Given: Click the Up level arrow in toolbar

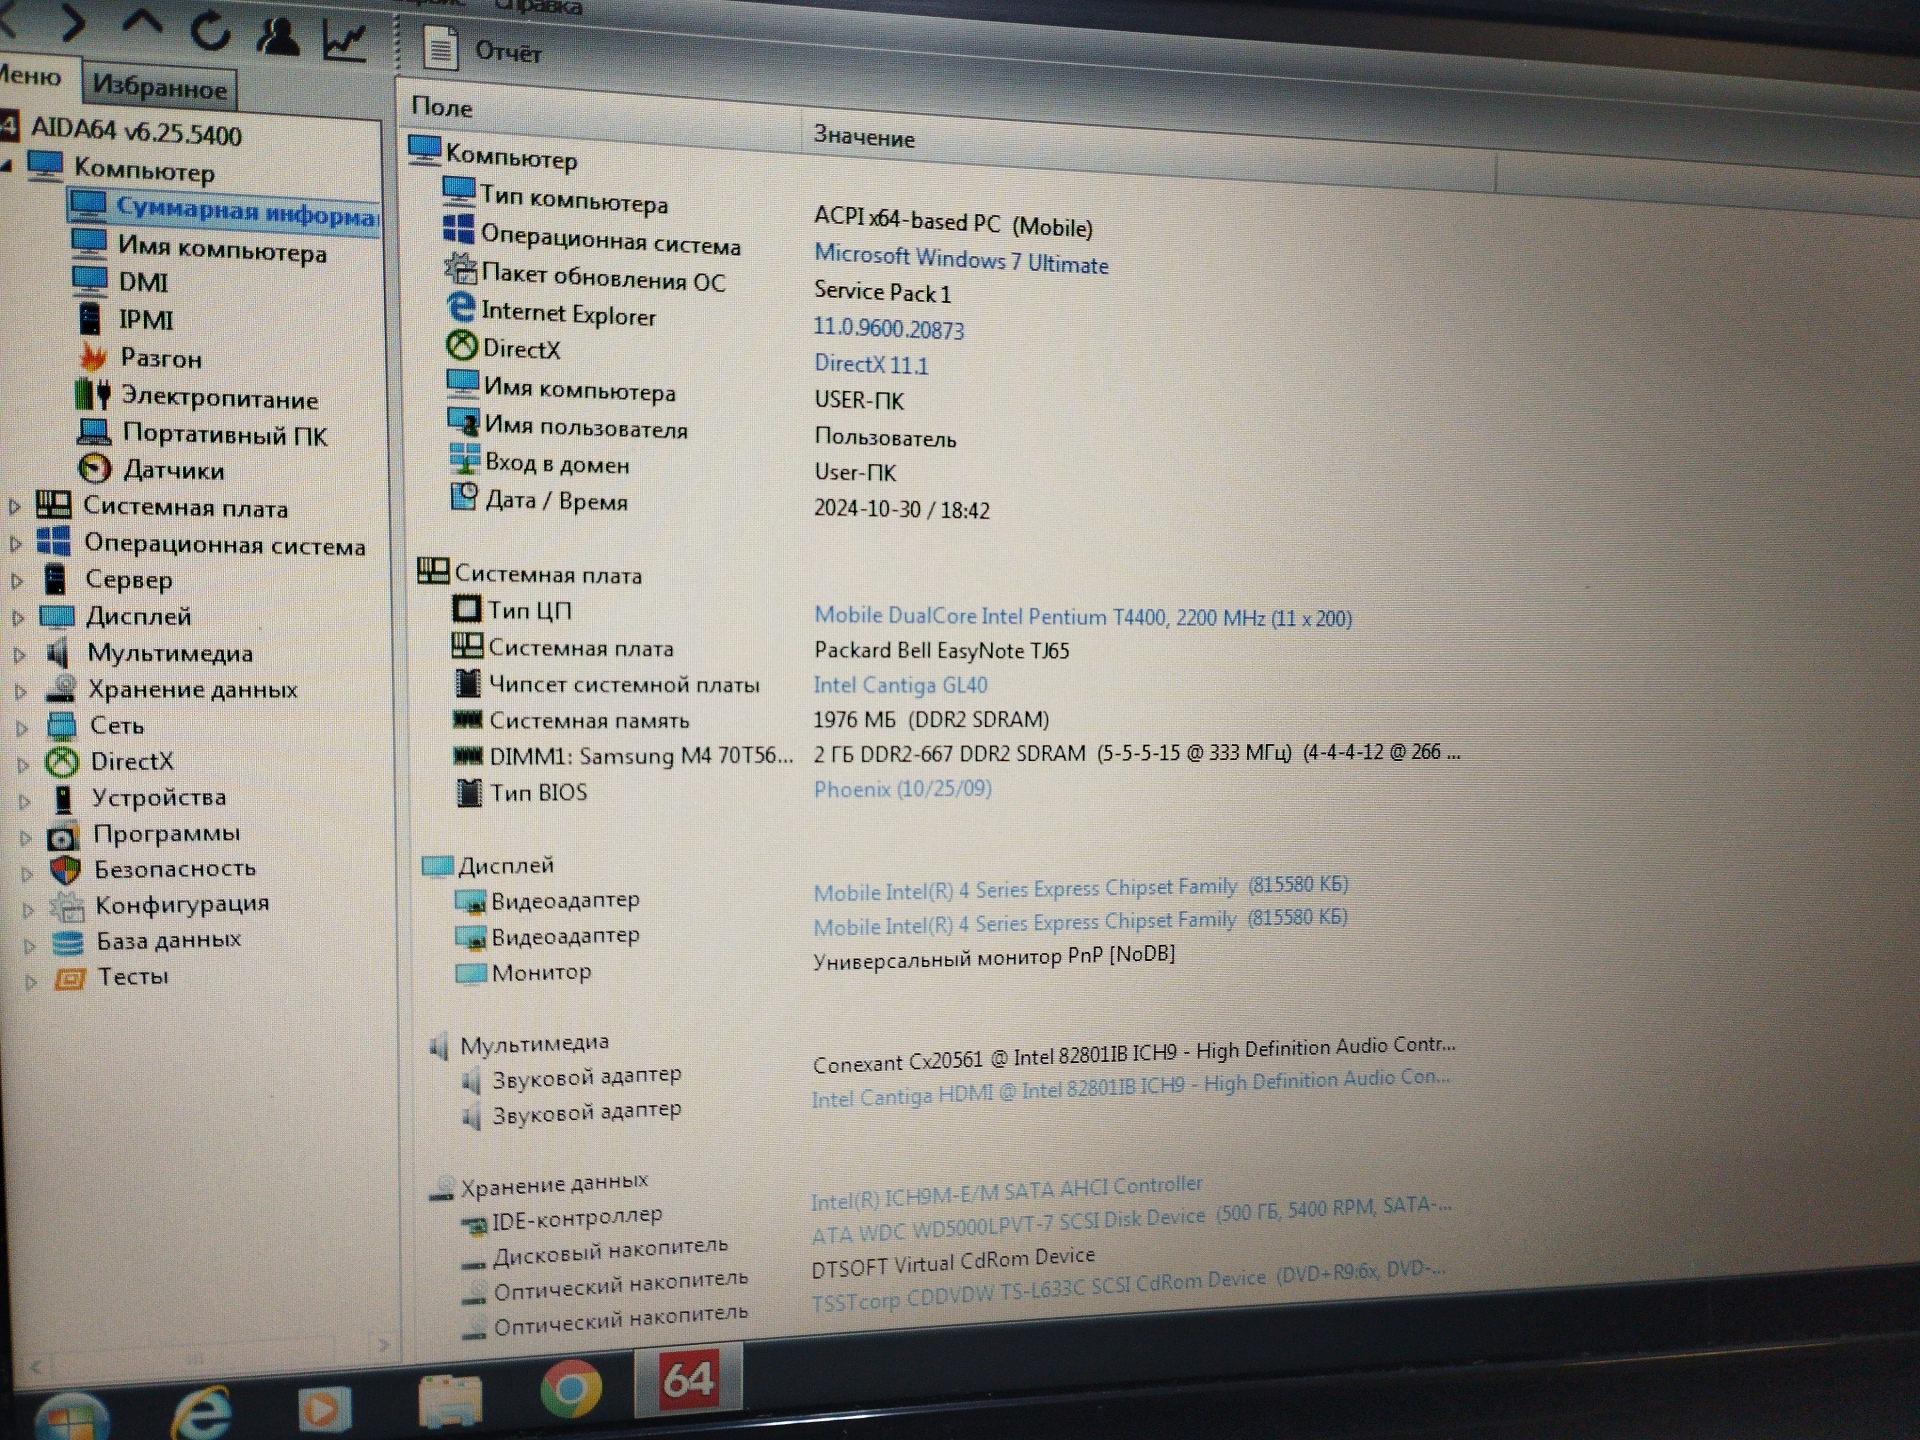Looking at the screenshot, I should [143, 24].
